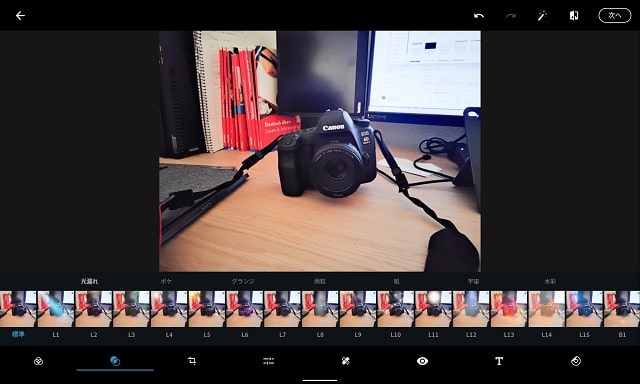Apply the L11 light leak overlay
The width and height of the screenshot is (640, 384).
pos(433,309)
